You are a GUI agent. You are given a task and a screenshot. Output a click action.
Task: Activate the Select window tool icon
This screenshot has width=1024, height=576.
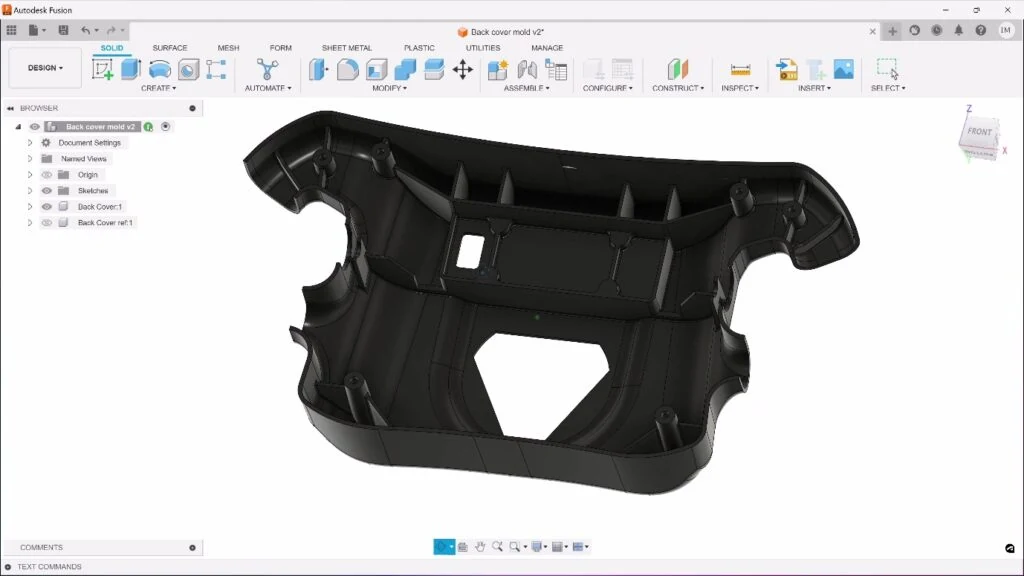888,69
